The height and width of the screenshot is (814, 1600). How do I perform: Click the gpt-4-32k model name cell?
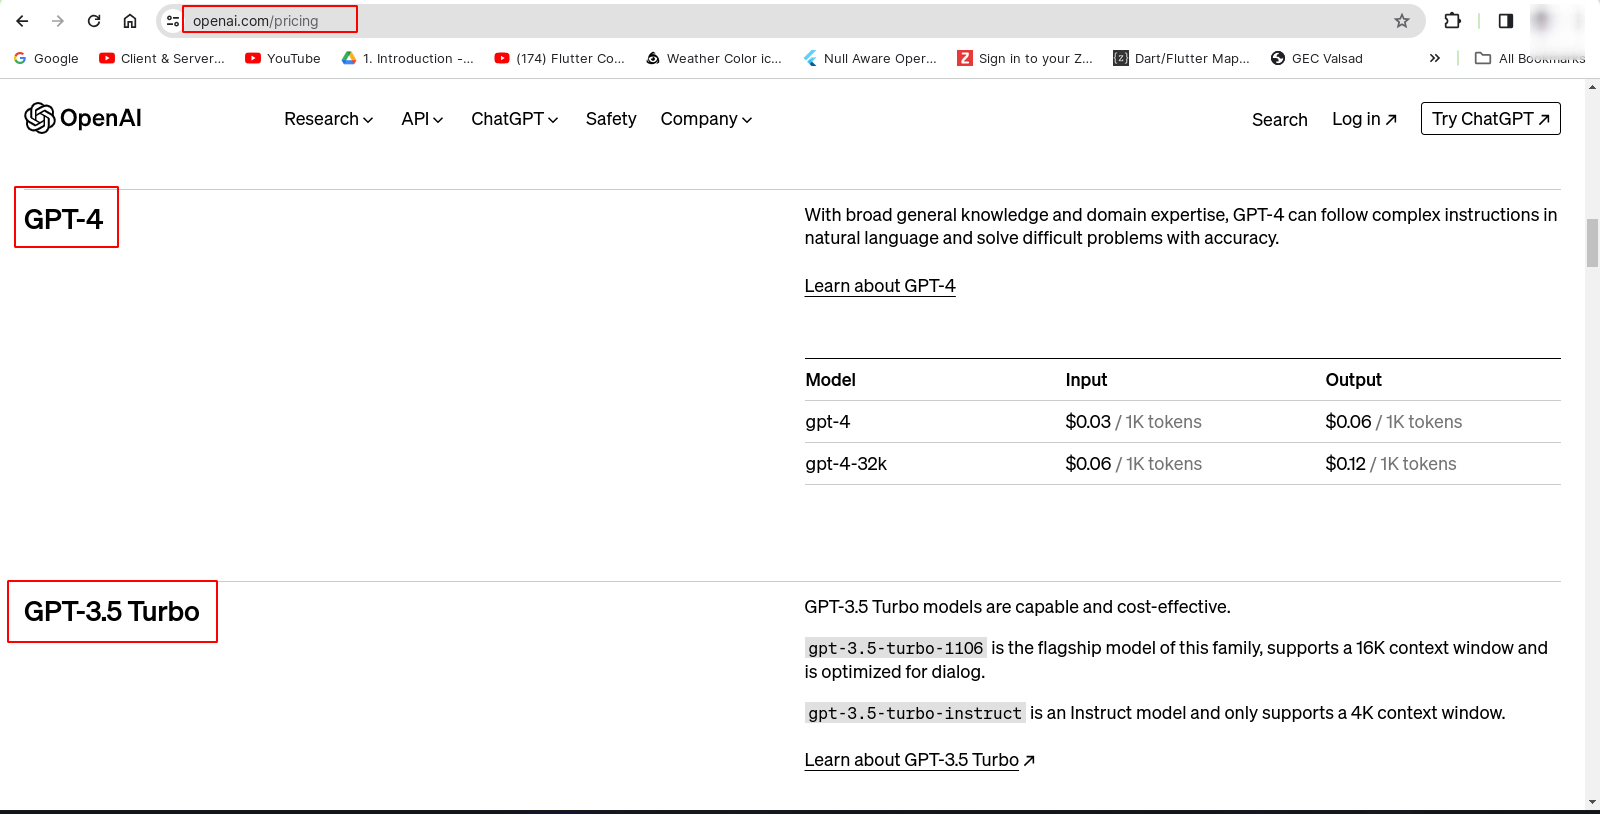pyautogui.click(x=846, y=464)
